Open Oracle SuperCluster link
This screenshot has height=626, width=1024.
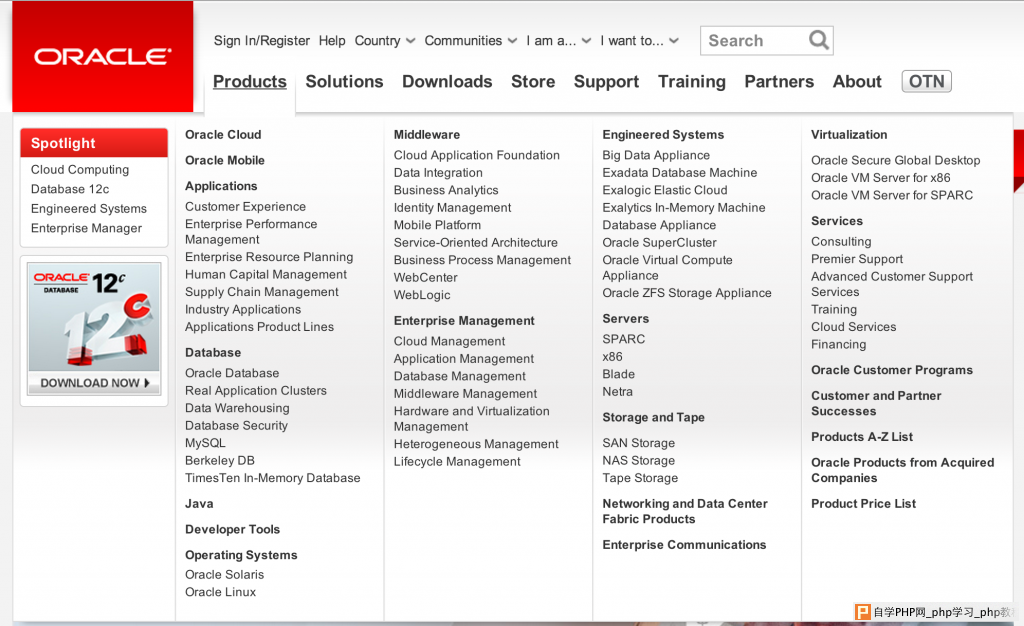point(659,243)
